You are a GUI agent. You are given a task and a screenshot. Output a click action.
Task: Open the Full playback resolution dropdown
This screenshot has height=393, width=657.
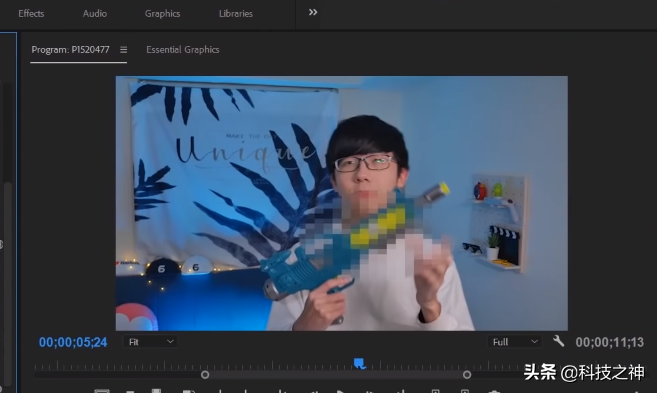click(x=514, y=342)
